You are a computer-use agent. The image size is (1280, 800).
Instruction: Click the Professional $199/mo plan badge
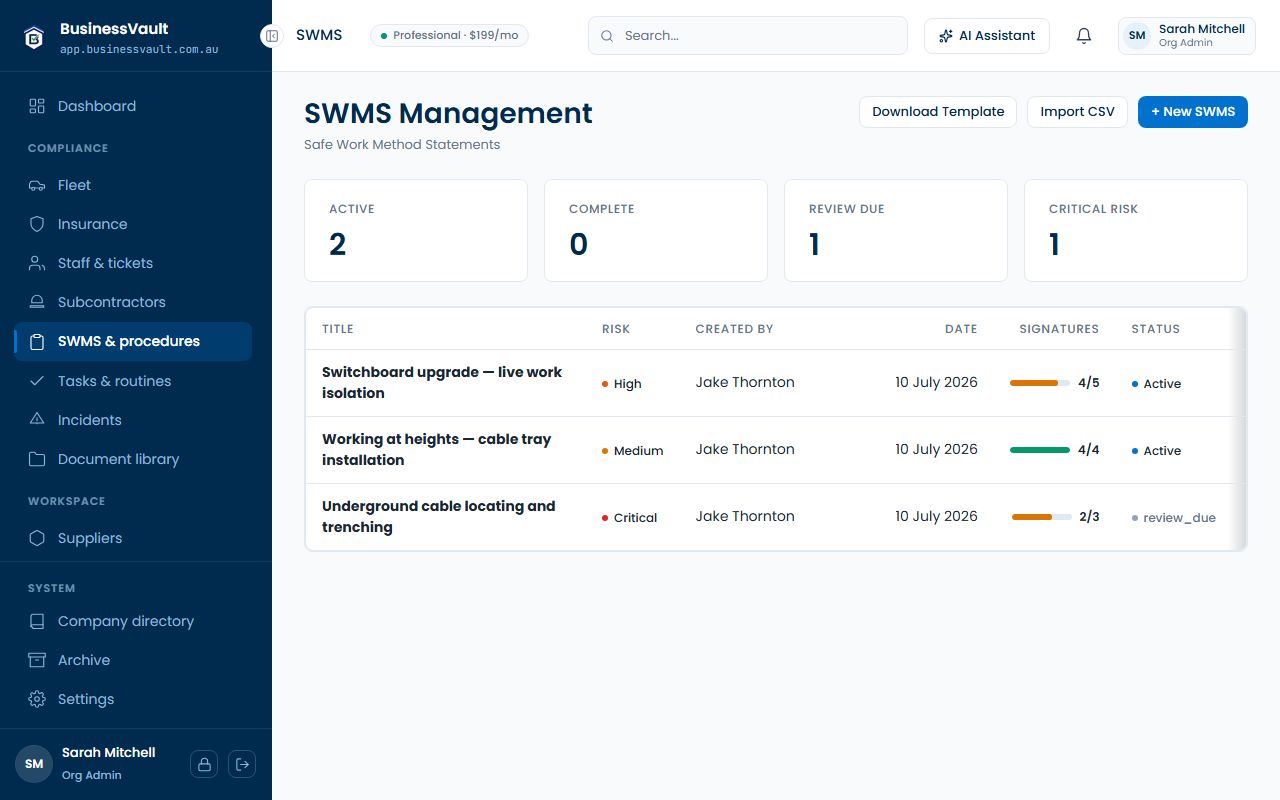449,36
